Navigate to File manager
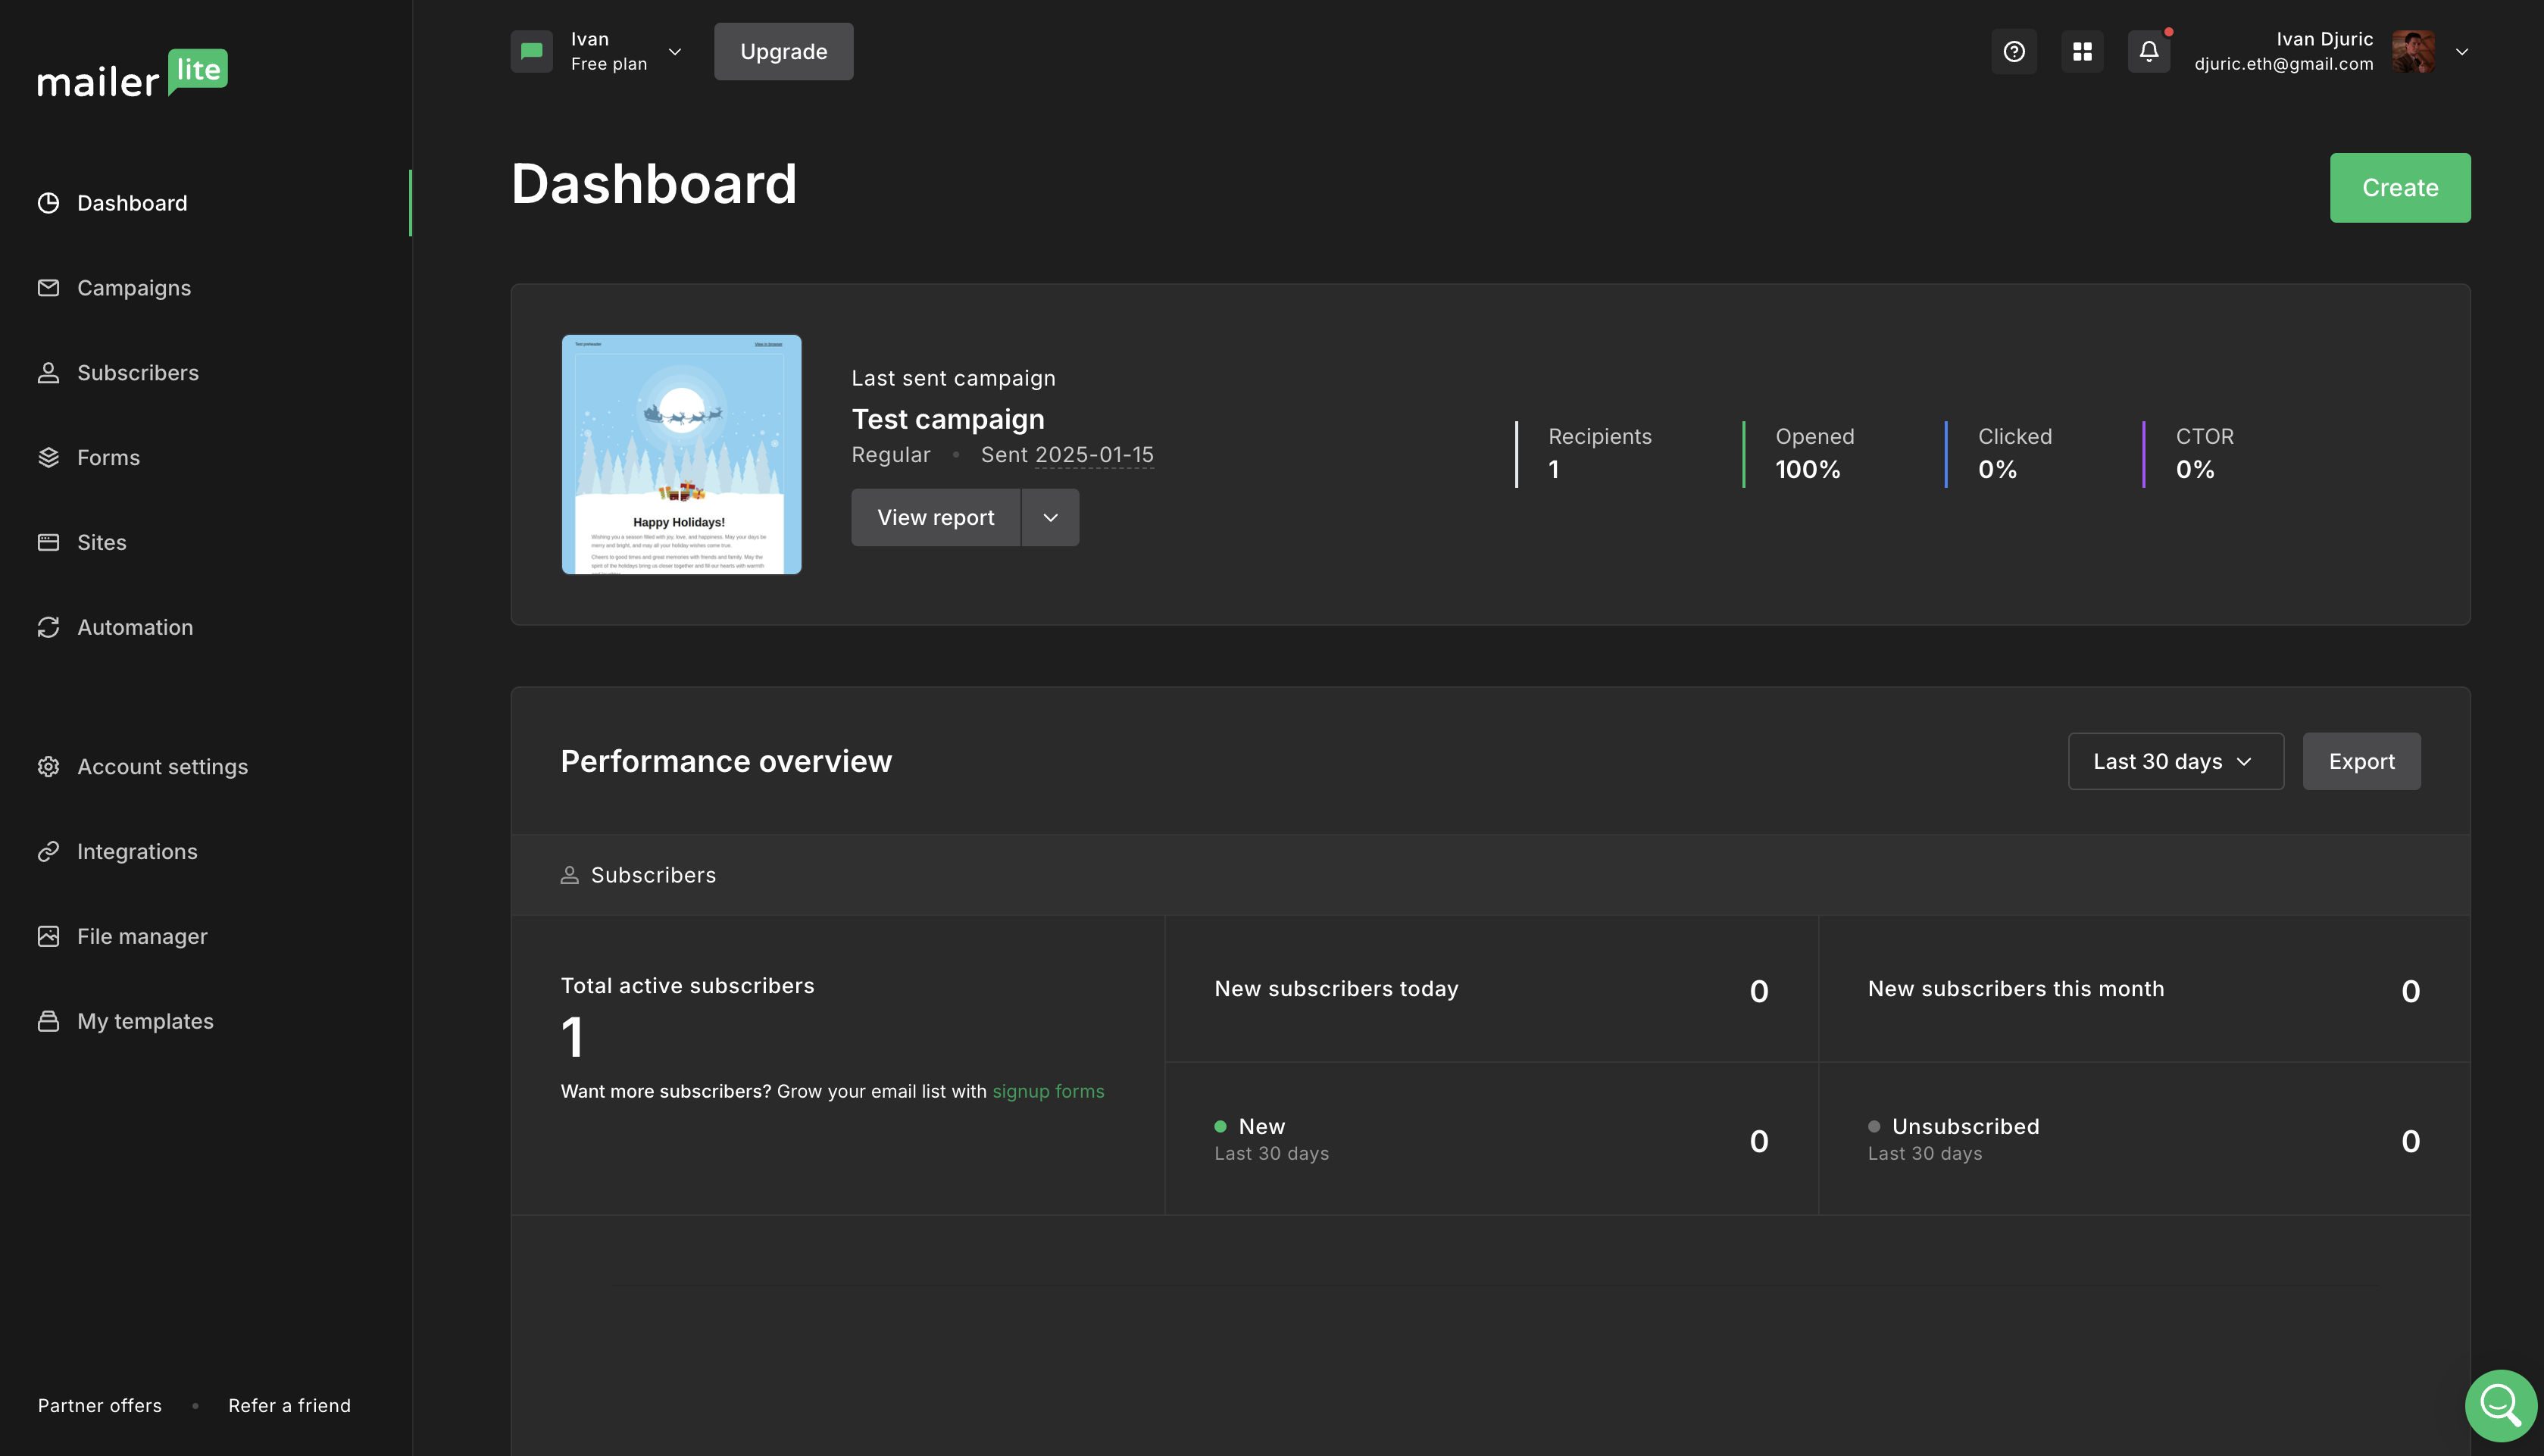This screenshot has height=1456, width=2544. tap(142, 936)
